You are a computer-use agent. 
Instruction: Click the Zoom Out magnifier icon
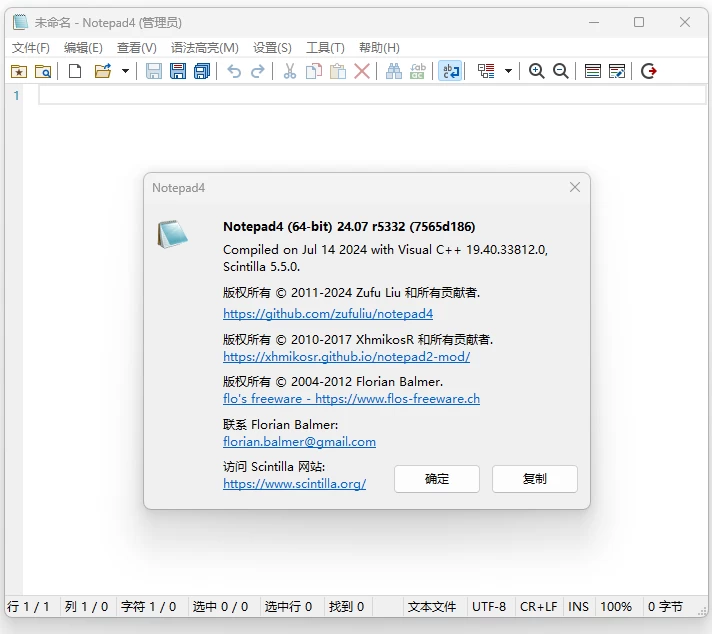coord(561,71)
